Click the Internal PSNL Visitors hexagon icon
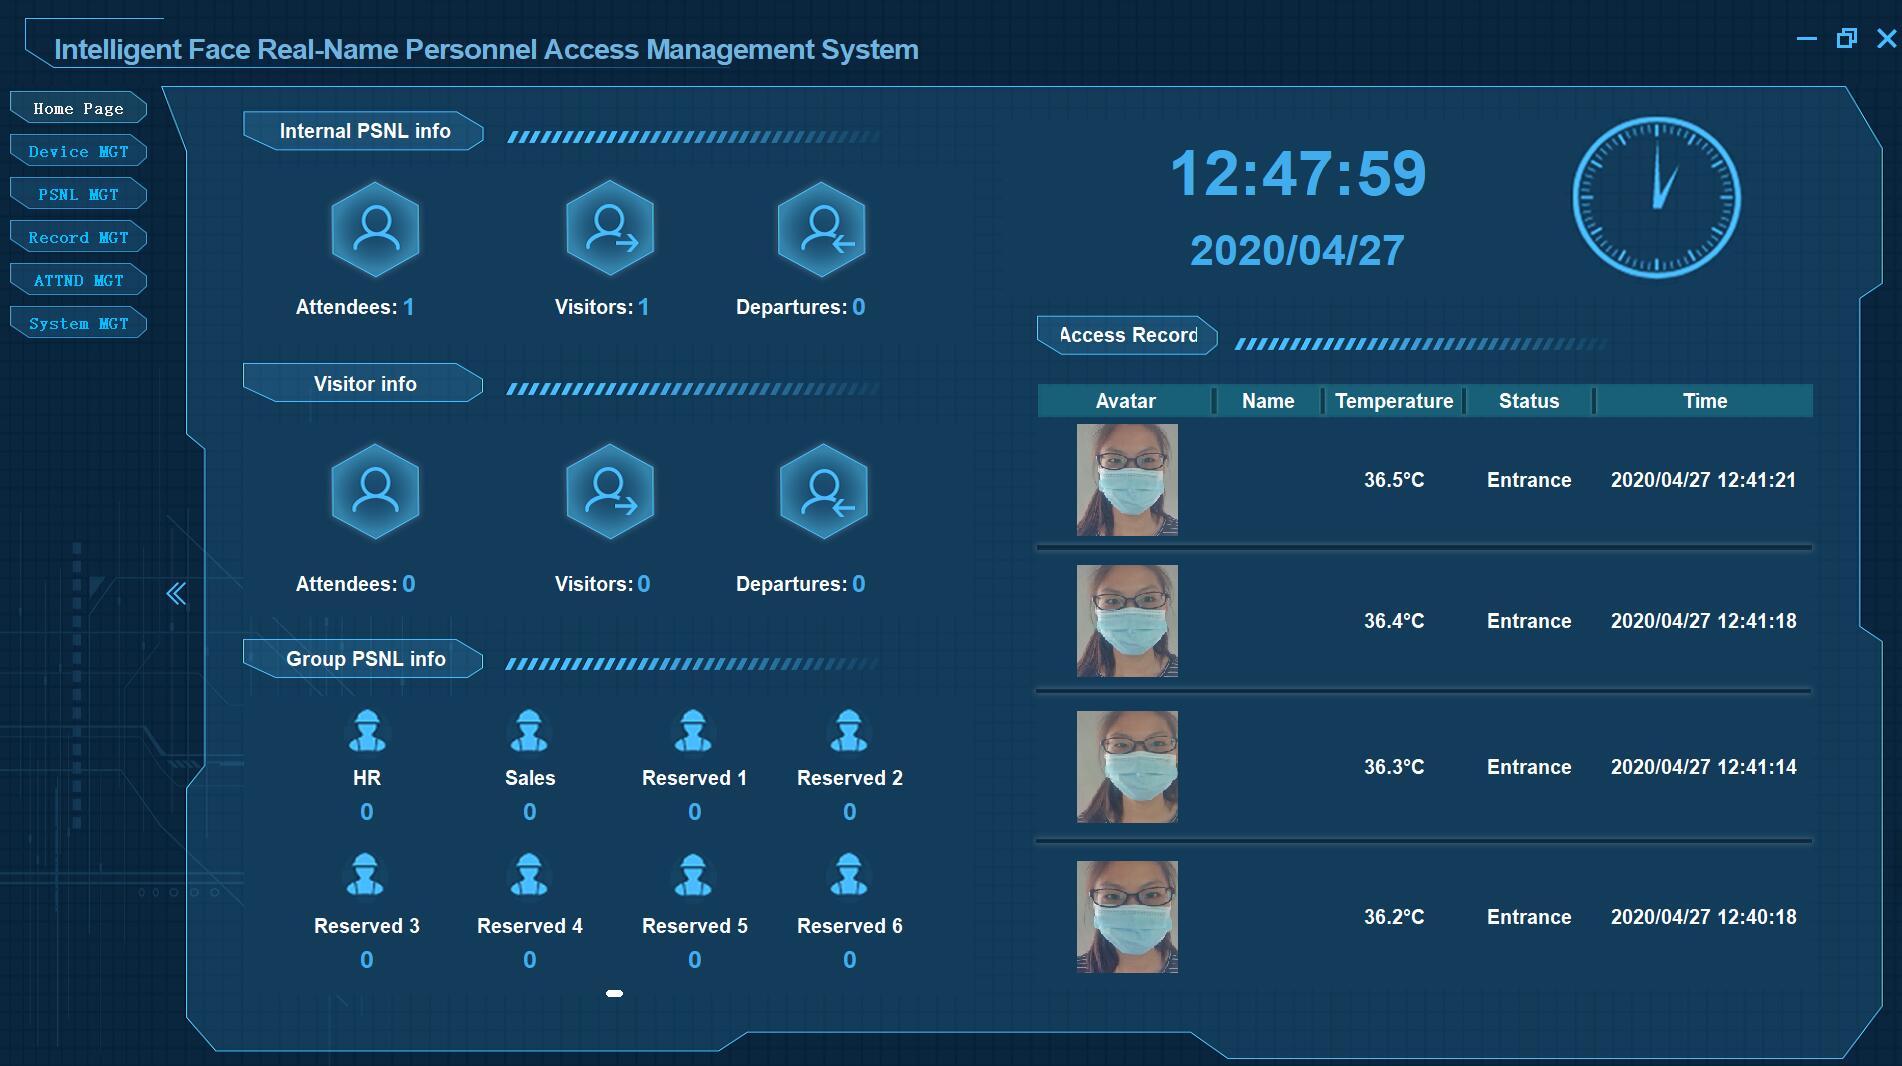The width and height of the screenshot is (1902, 1066). (610, 230)
